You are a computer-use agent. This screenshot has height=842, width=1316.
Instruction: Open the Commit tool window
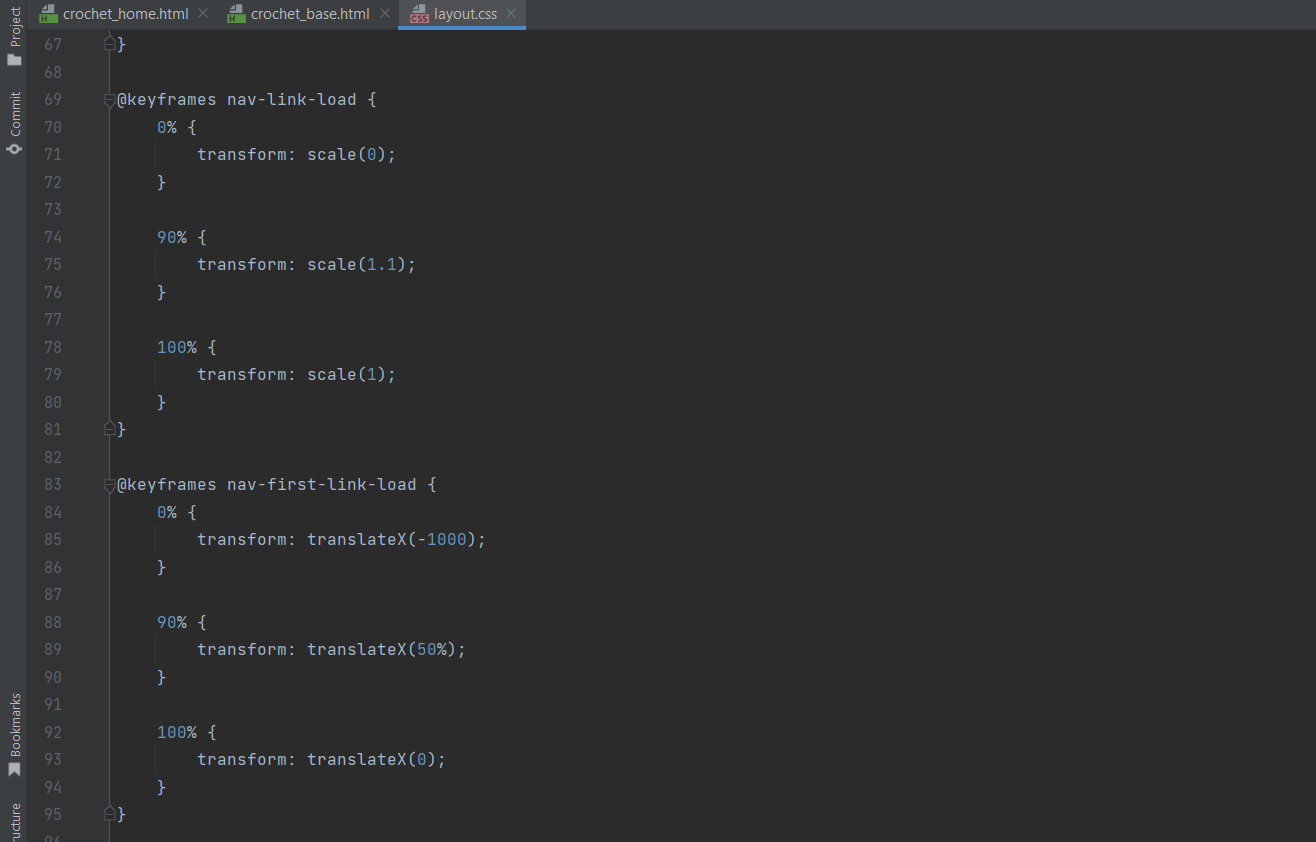14,123
